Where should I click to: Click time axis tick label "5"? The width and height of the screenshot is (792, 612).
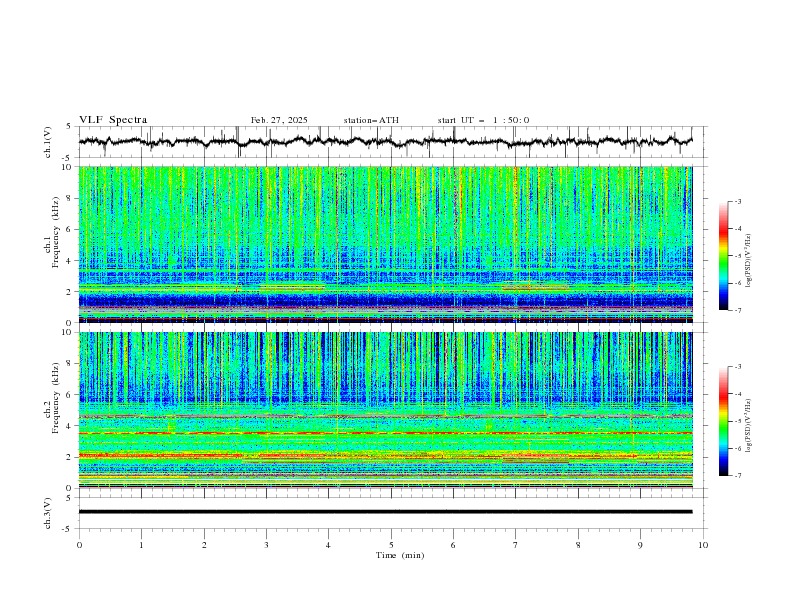391,545
